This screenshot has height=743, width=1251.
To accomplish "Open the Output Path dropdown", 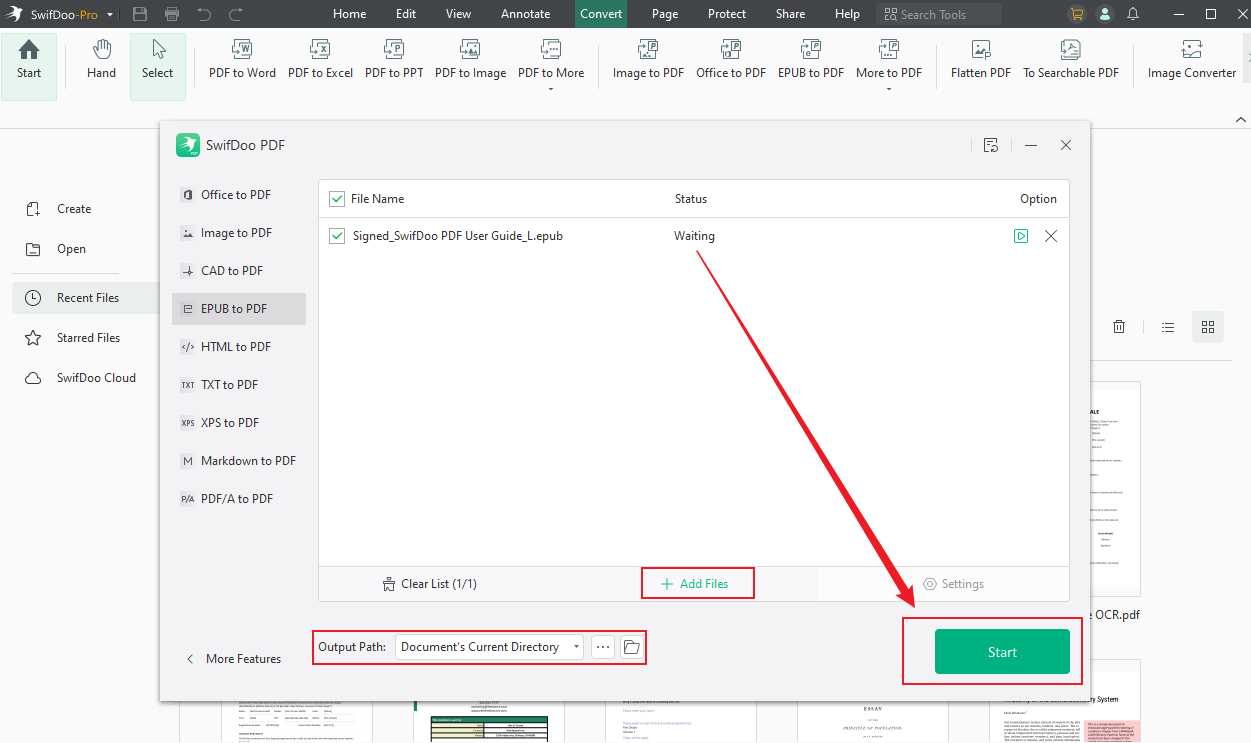I will pyautogui.click(x=490, y=647).
